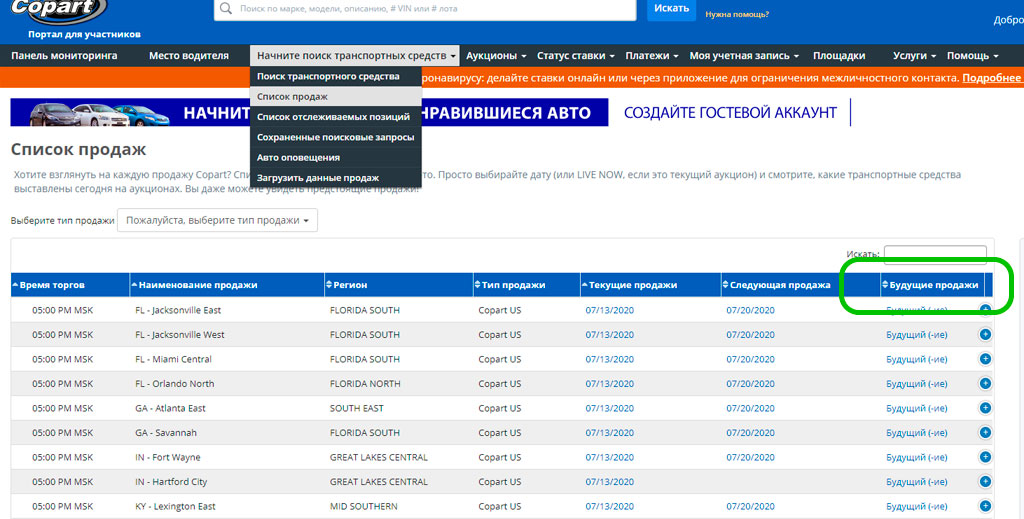This screenshot has width=1024, height=519.
Task: Sort table by Следующая продажа column
Action: coord(801,285)
